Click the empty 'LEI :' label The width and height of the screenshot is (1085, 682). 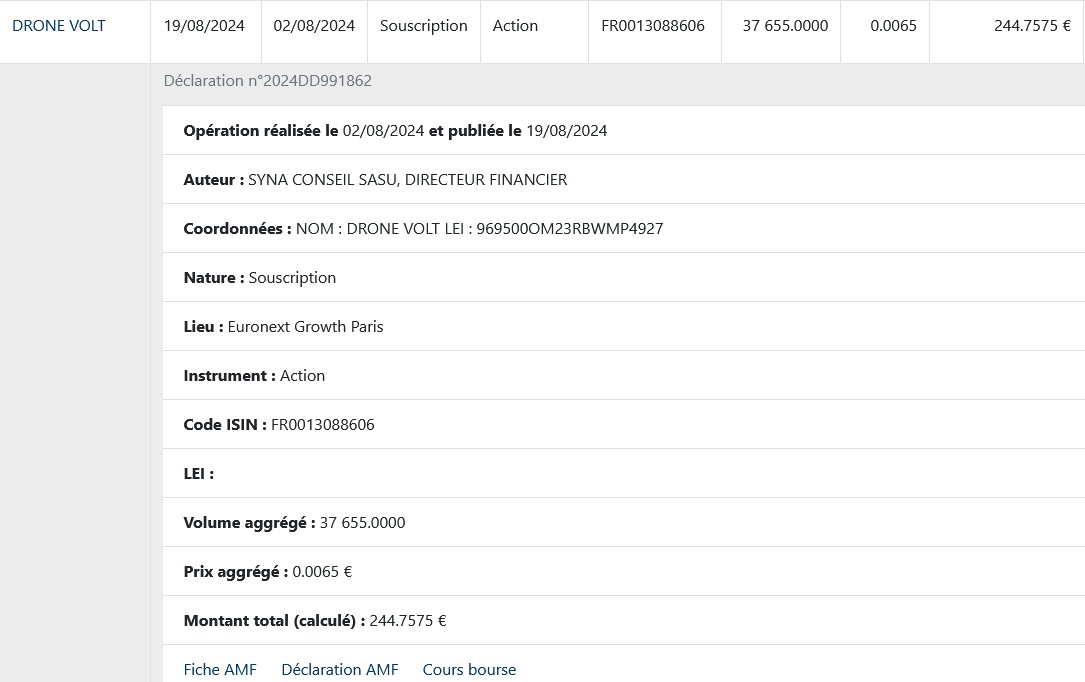pos(199,474)
